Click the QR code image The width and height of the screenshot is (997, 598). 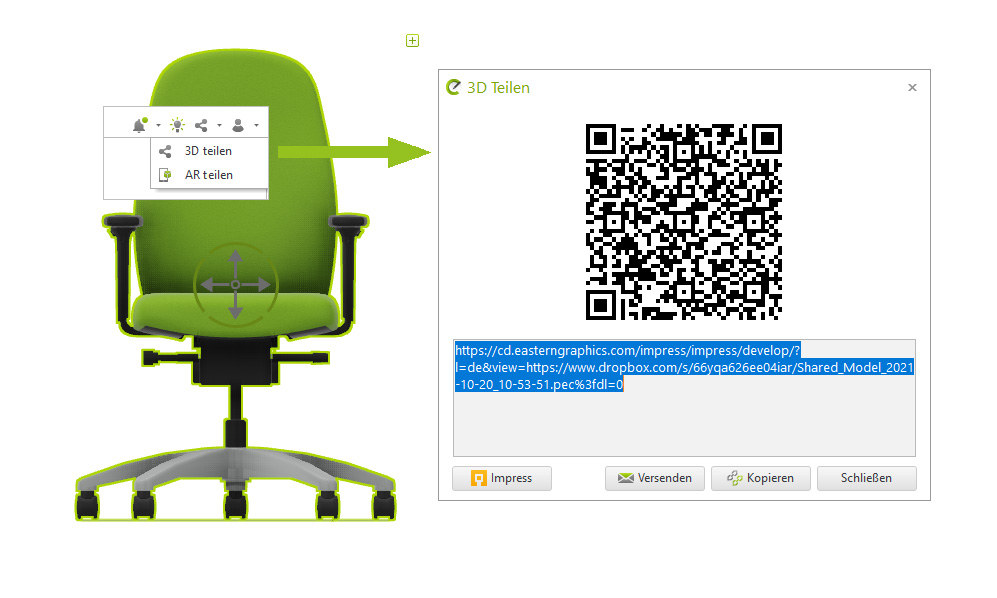click(684, 222)
